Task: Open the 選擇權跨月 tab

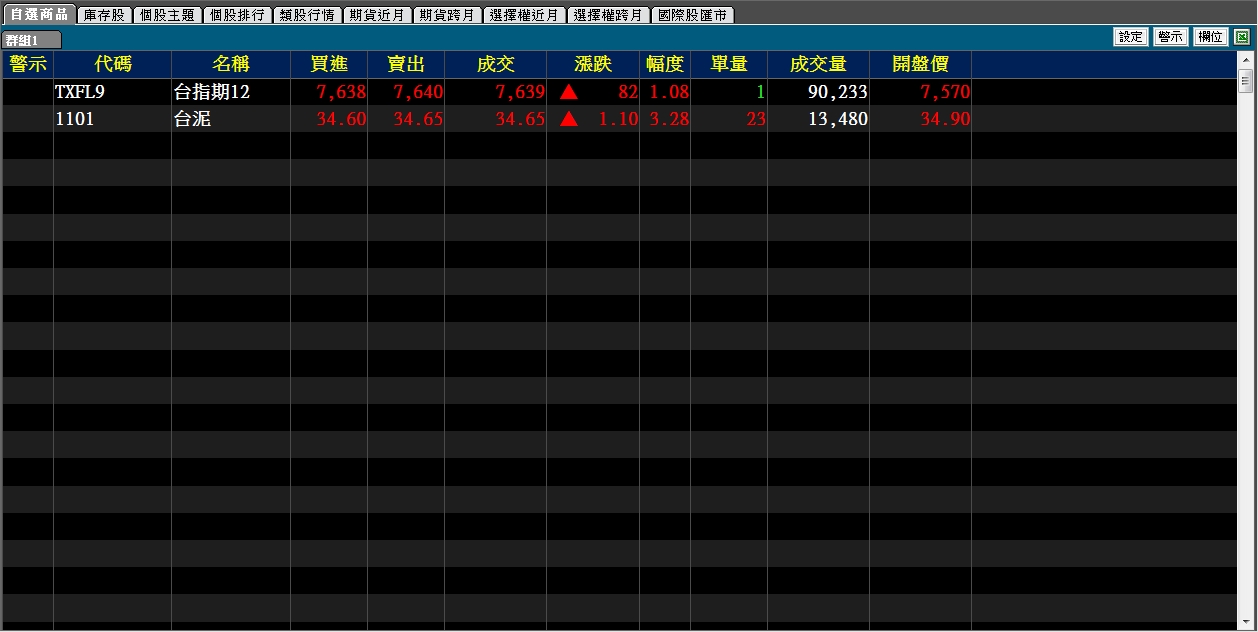Action: [x=608, y=15]
